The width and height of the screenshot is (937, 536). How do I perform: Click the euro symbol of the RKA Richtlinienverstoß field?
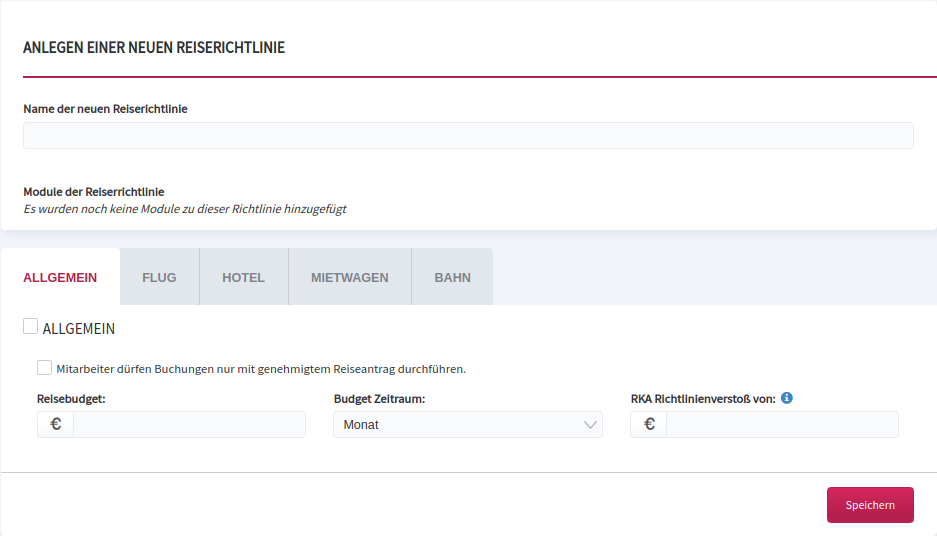pos(649,424)
